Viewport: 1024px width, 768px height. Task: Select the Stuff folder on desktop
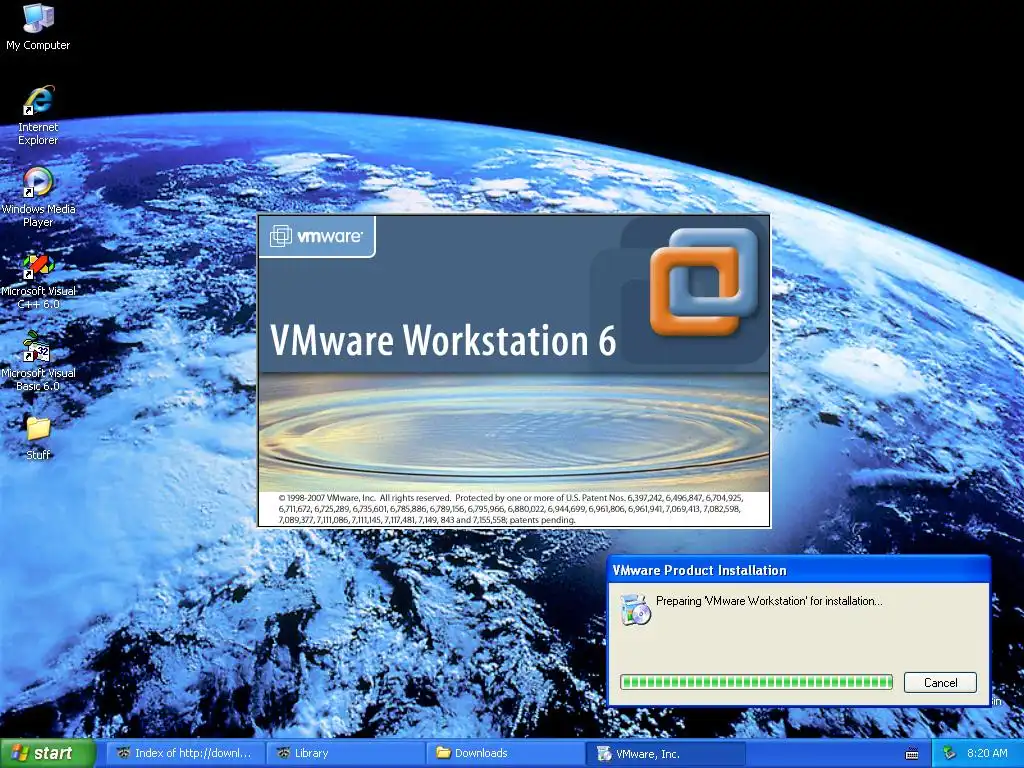pos(38,436)
